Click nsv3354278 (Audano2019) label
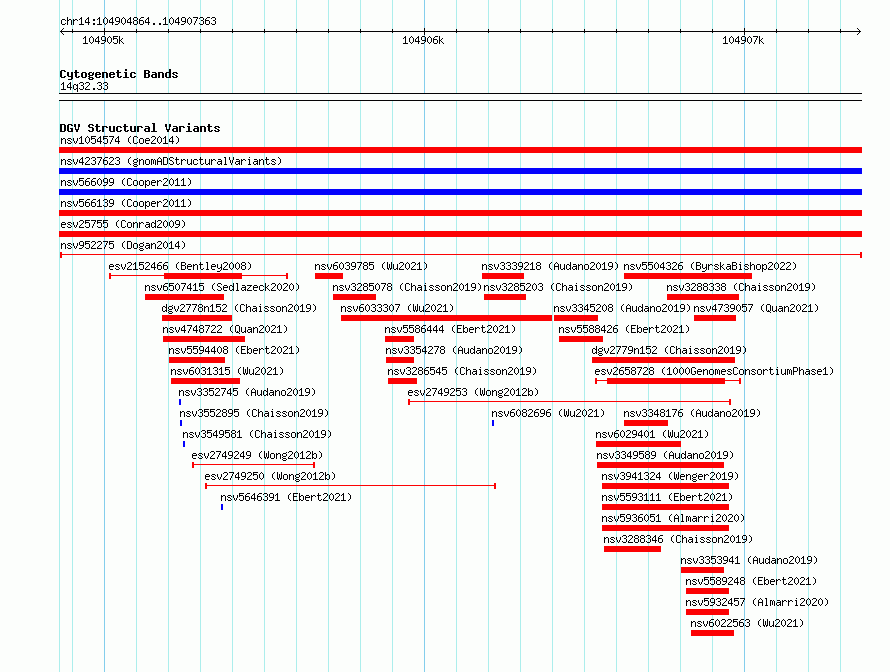 pos(454,350)
